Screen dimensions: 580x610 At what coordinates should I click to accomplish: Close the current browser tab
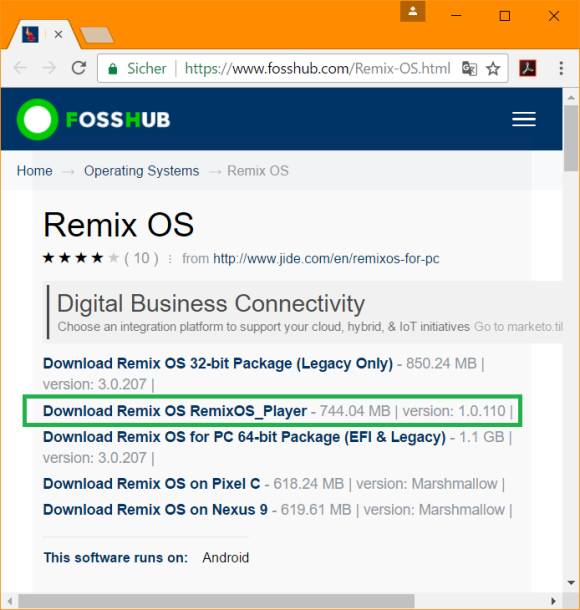click(58, 35)
